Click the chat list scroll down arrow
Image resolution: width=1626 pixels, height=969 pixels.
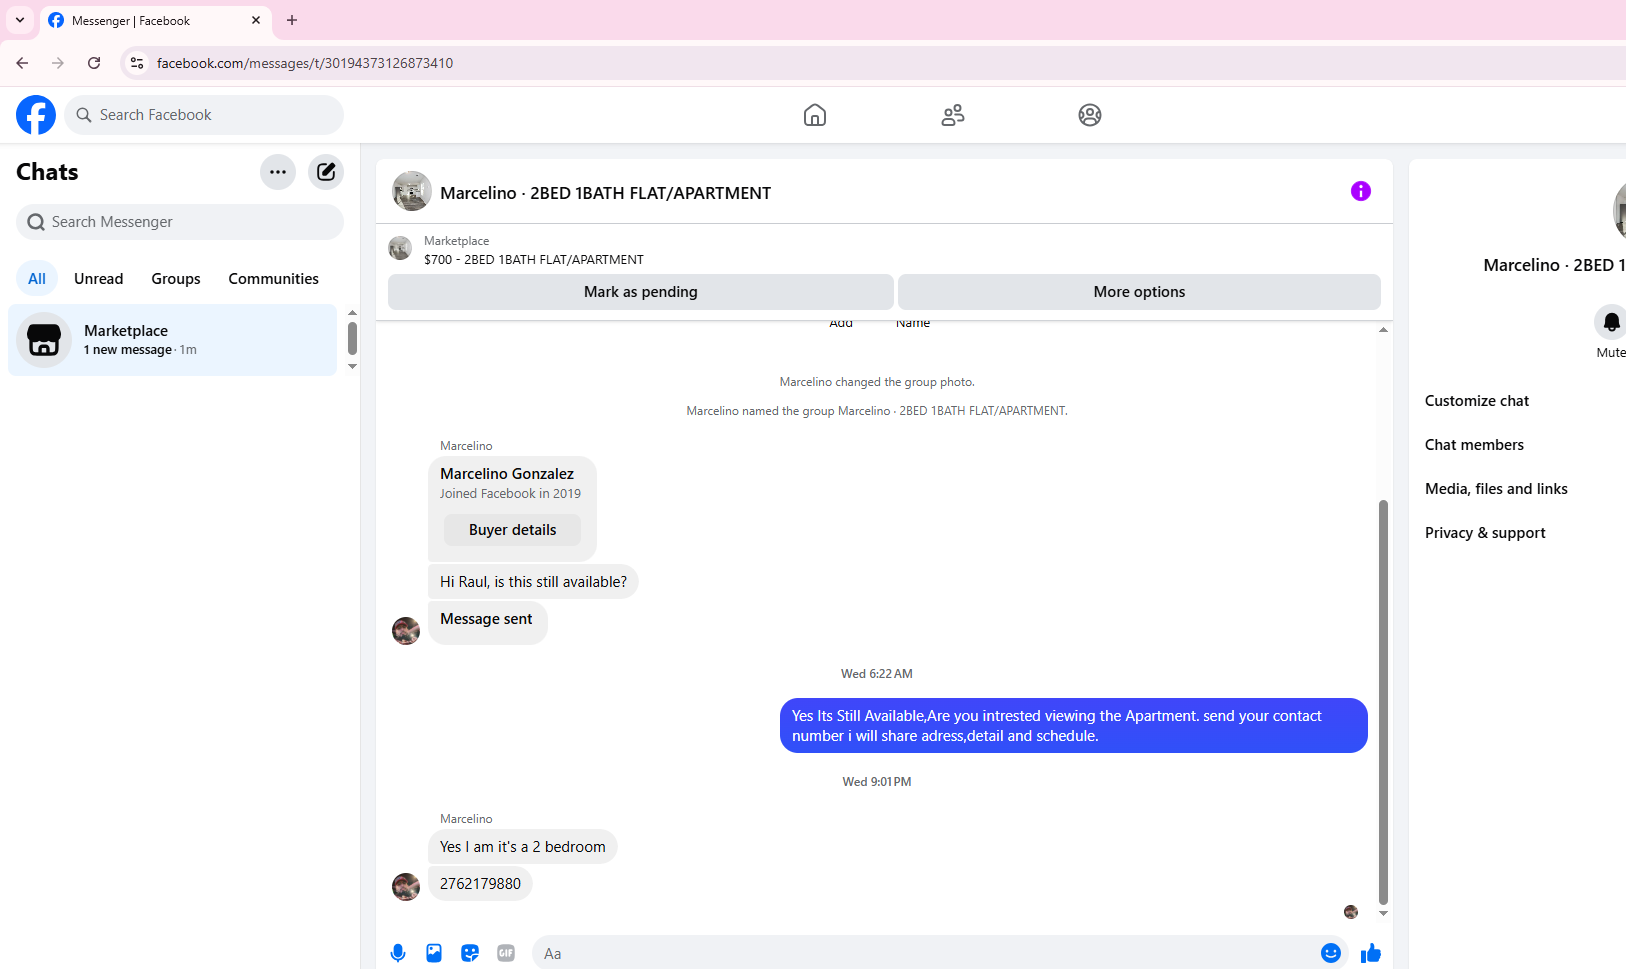click(352, 367)
